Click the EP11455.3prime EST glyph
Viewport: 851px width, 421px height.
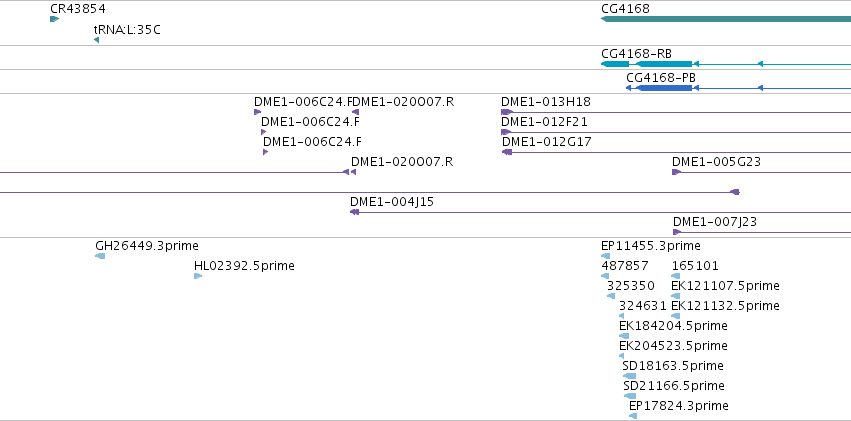click(x=606, y=256)
